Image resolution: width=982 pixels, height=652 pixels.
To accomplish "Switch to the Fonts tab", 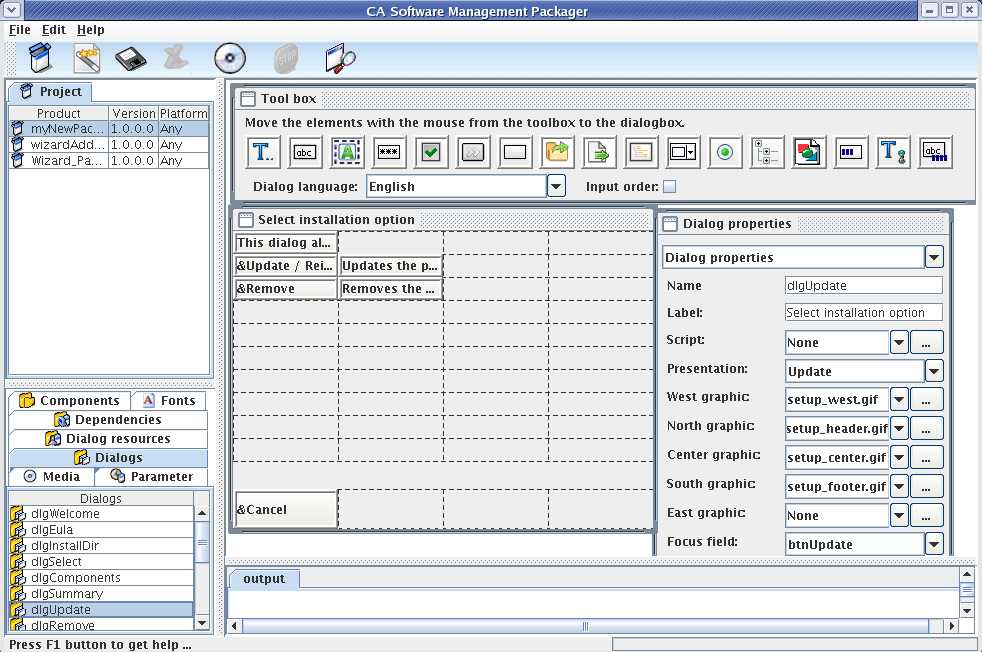I will click(168, 401).
